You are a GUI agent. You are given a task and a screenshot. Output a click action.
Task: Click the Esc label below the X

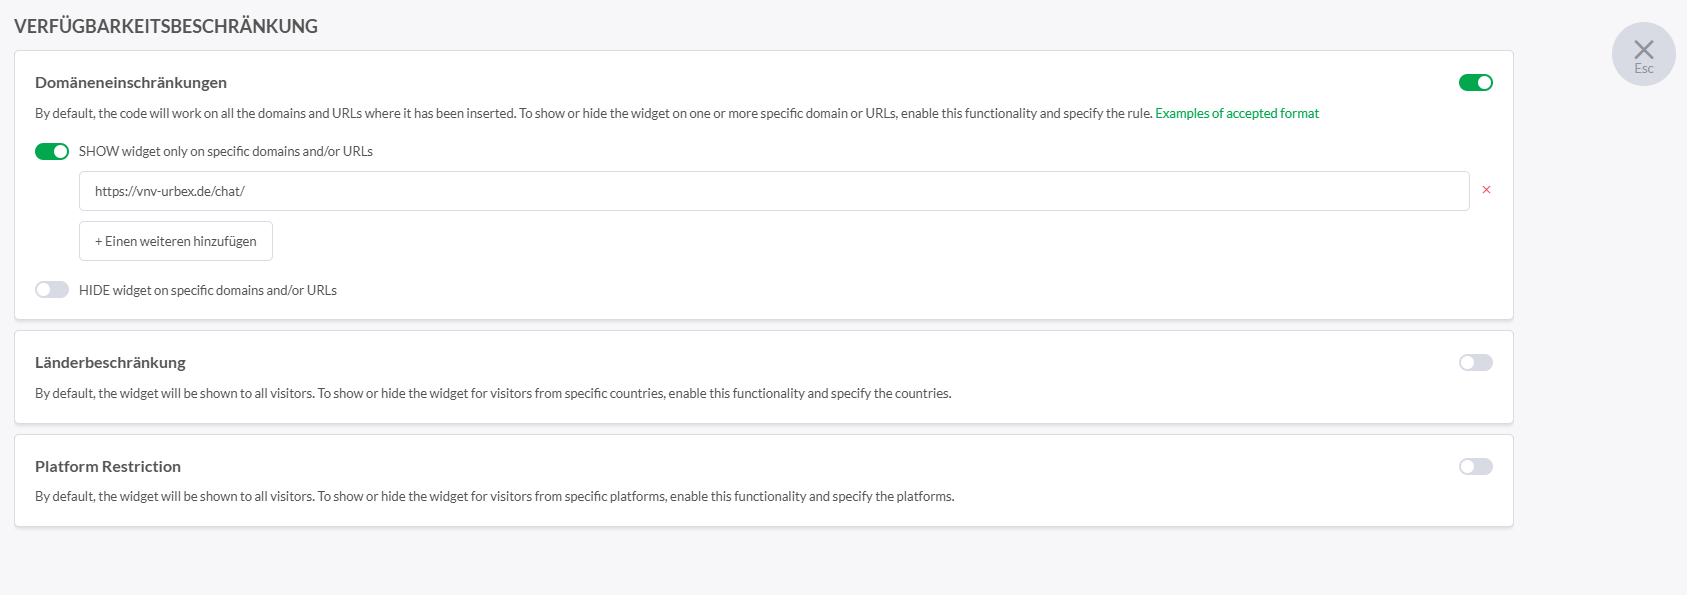coord(1643,69)
